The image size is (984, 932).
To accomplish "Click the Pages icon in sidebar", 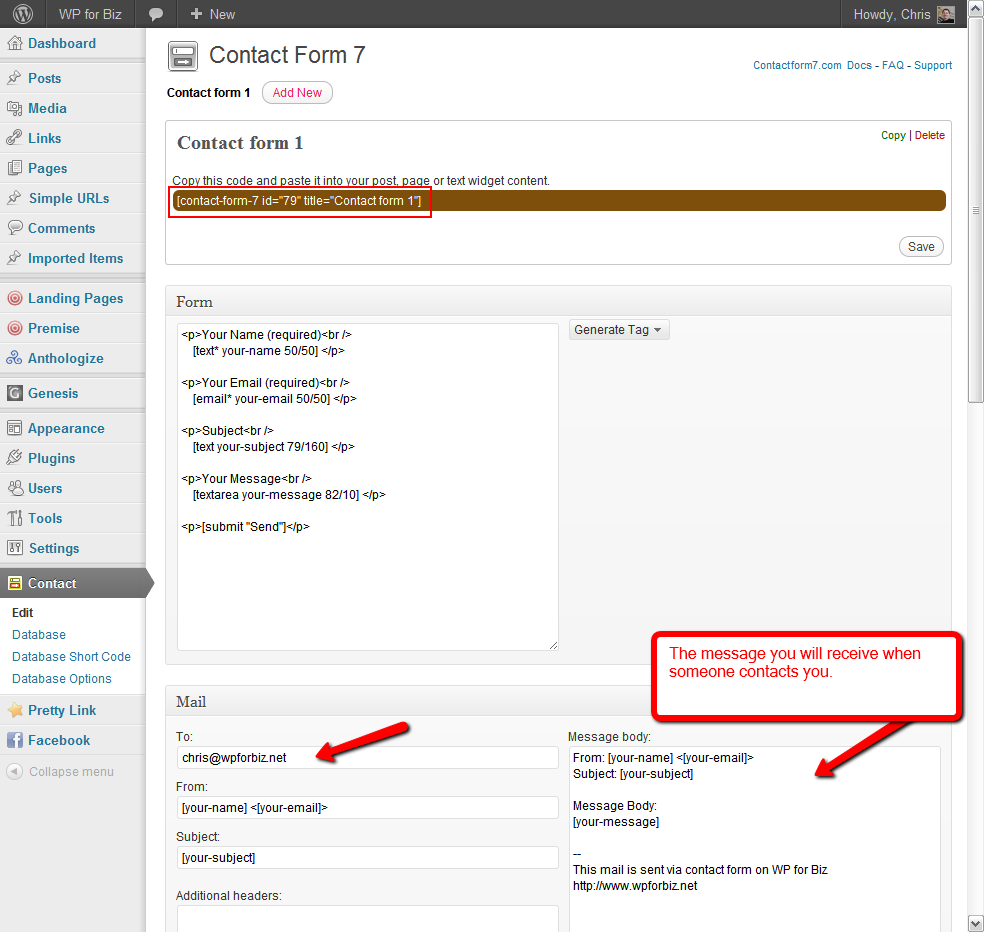I will tap(14, 168).
